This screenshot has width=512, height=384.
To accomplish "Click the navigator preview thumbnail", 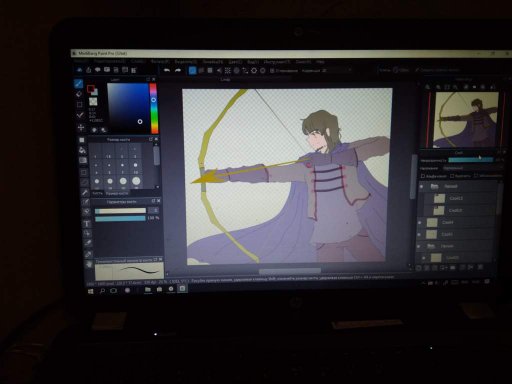I will (x=466, y=119).
